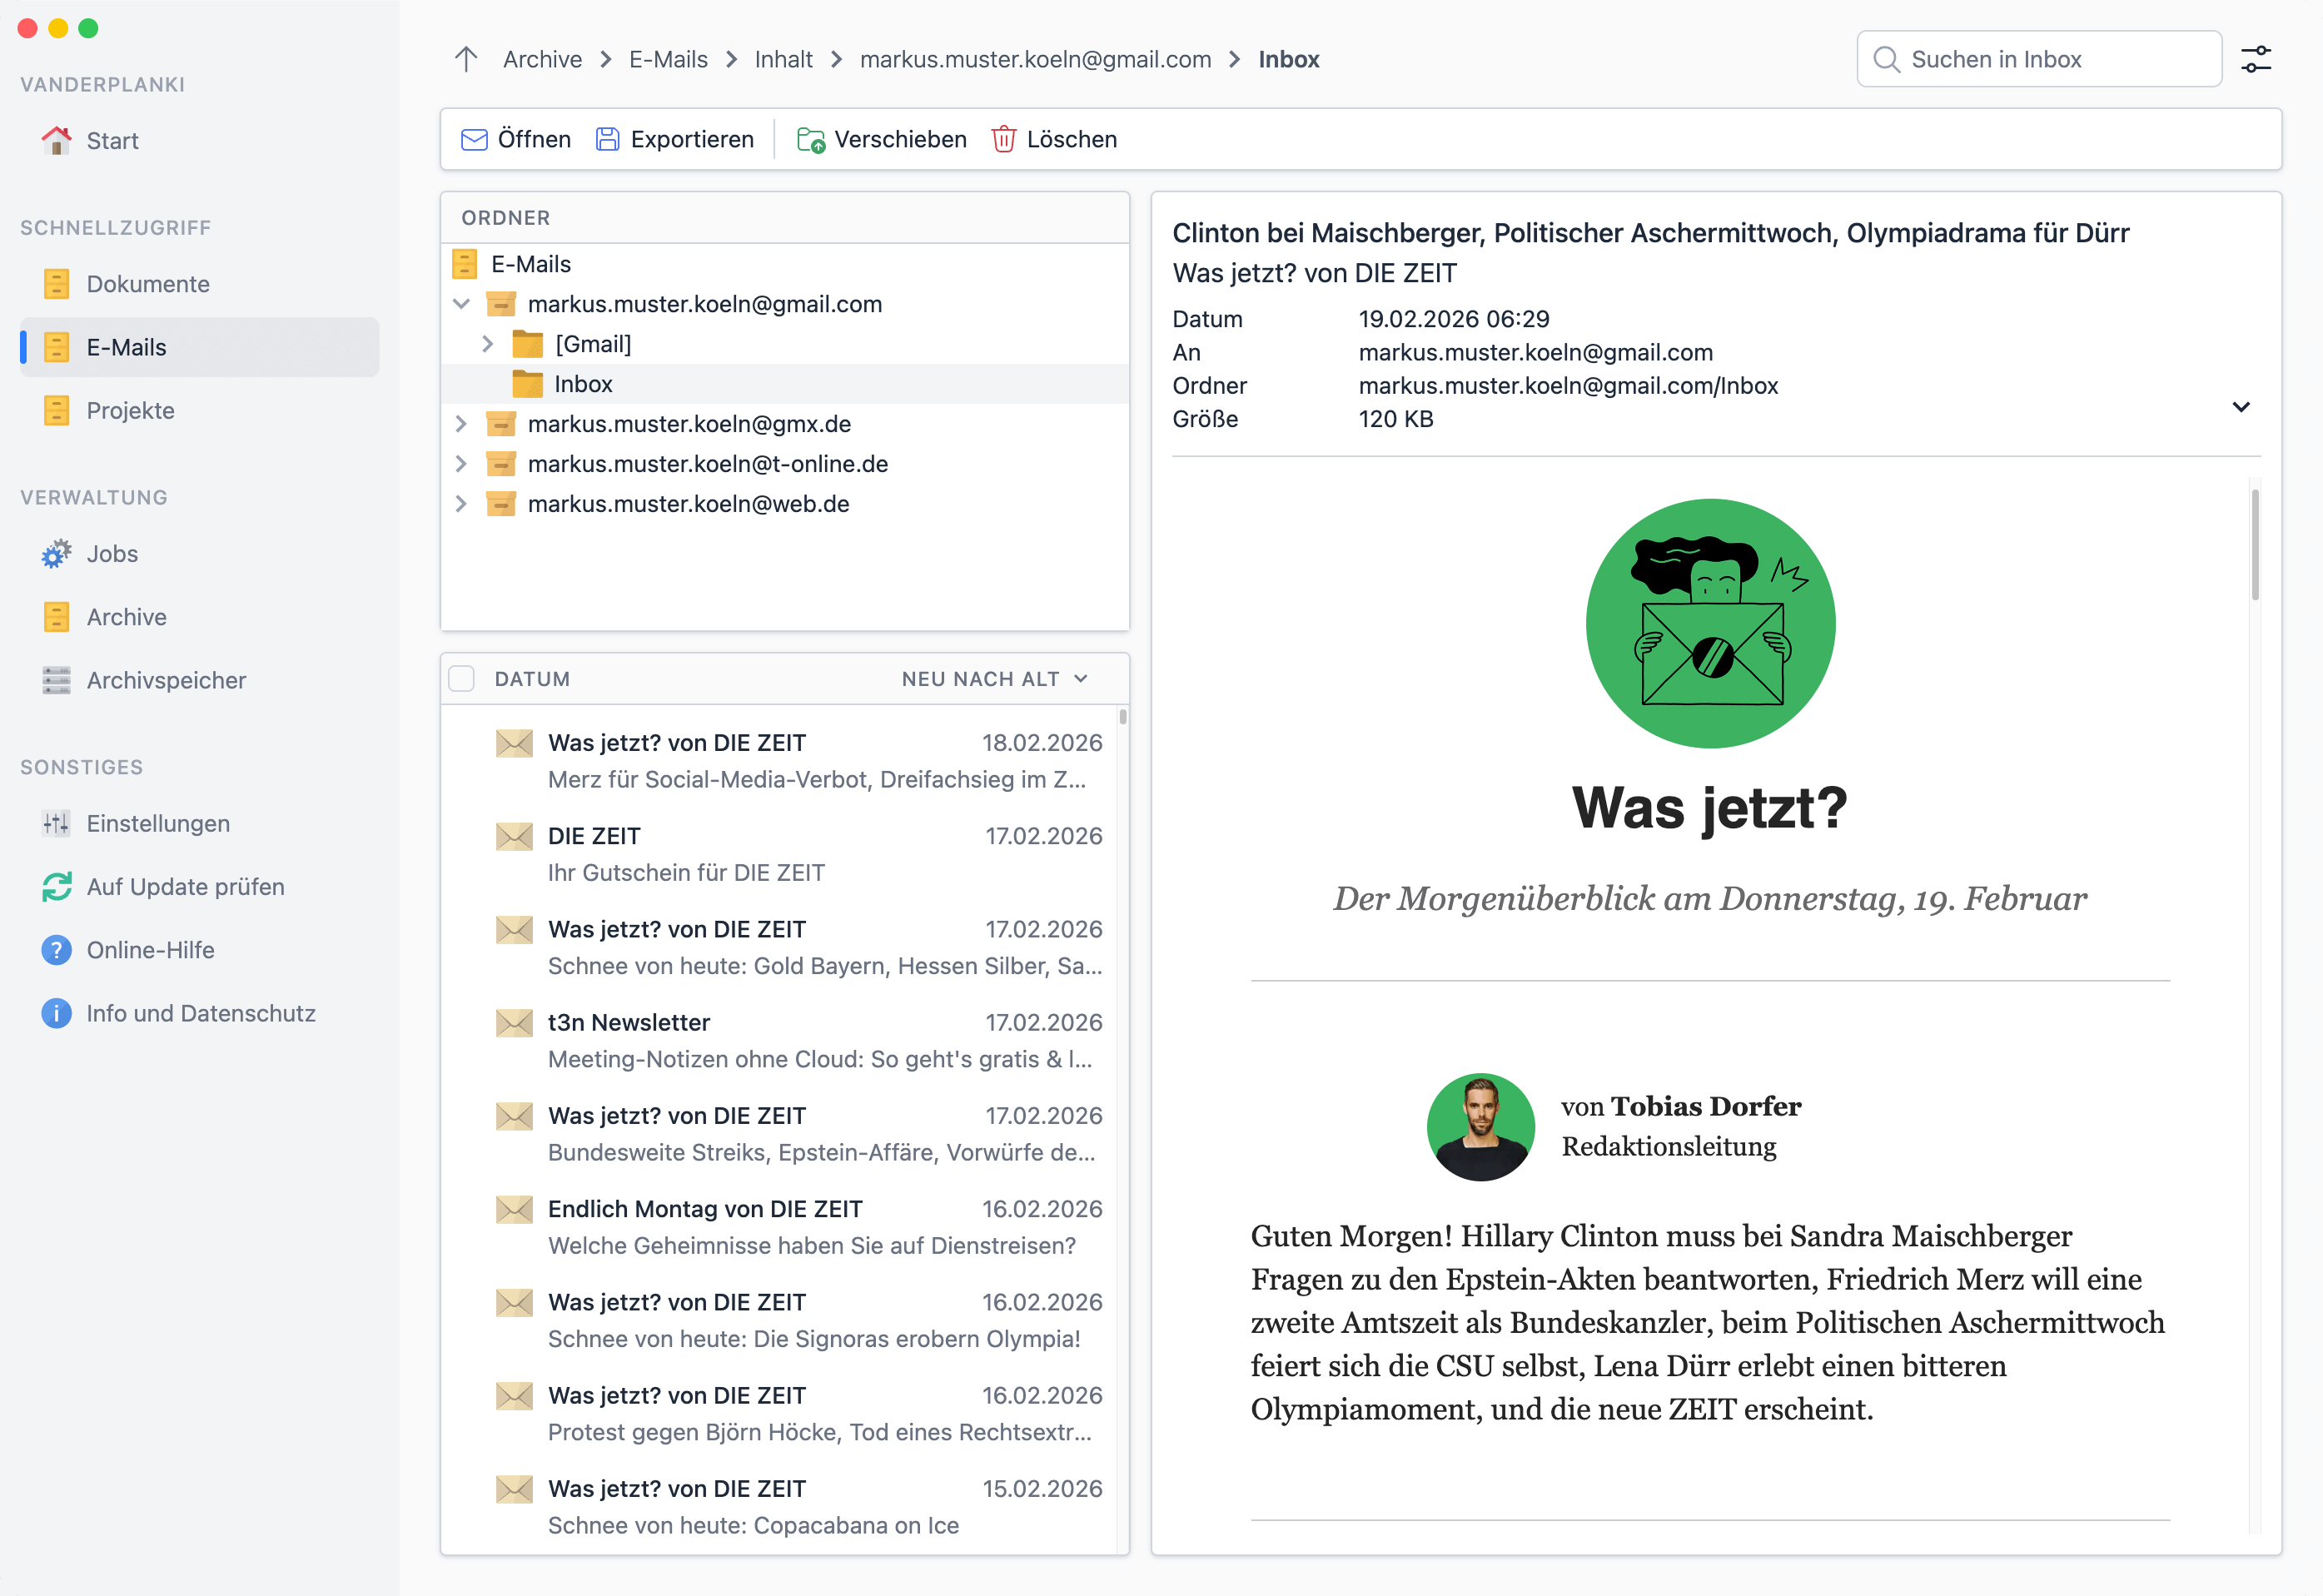Click inside the Suchen in Inbox search field
This screenshot has height=1596, width=2323.
point(2040,59)
